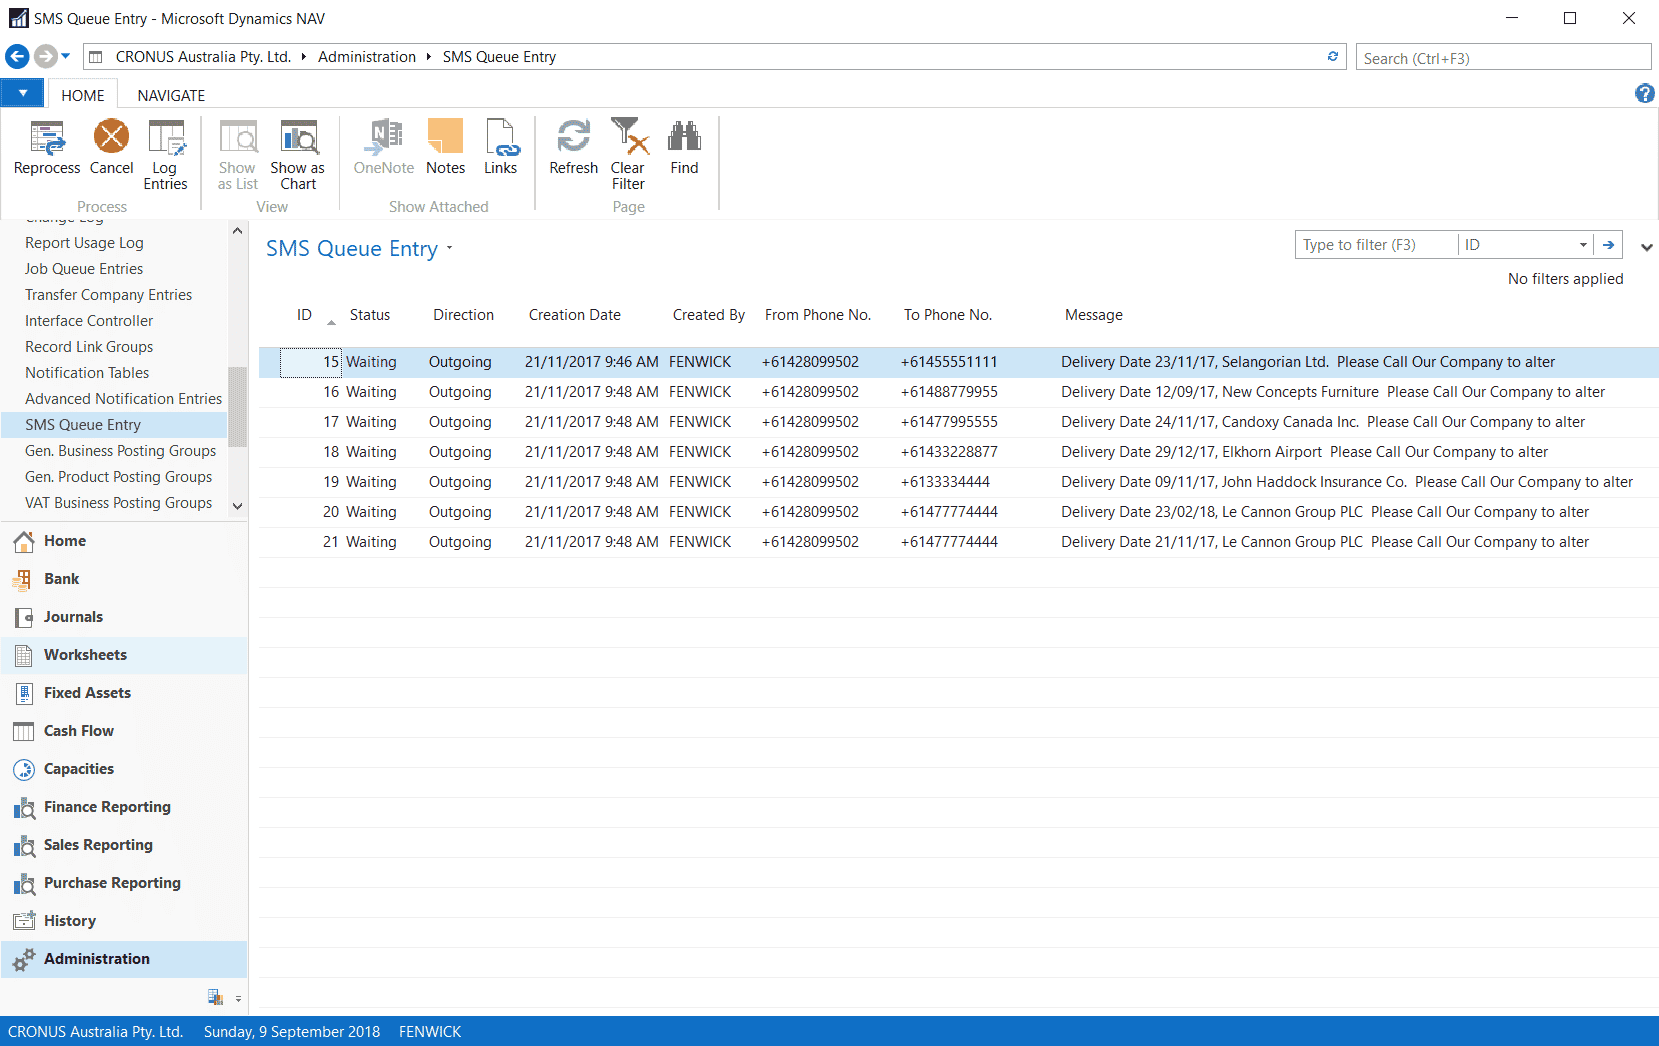Sort by the ID column header

point(304,315)
